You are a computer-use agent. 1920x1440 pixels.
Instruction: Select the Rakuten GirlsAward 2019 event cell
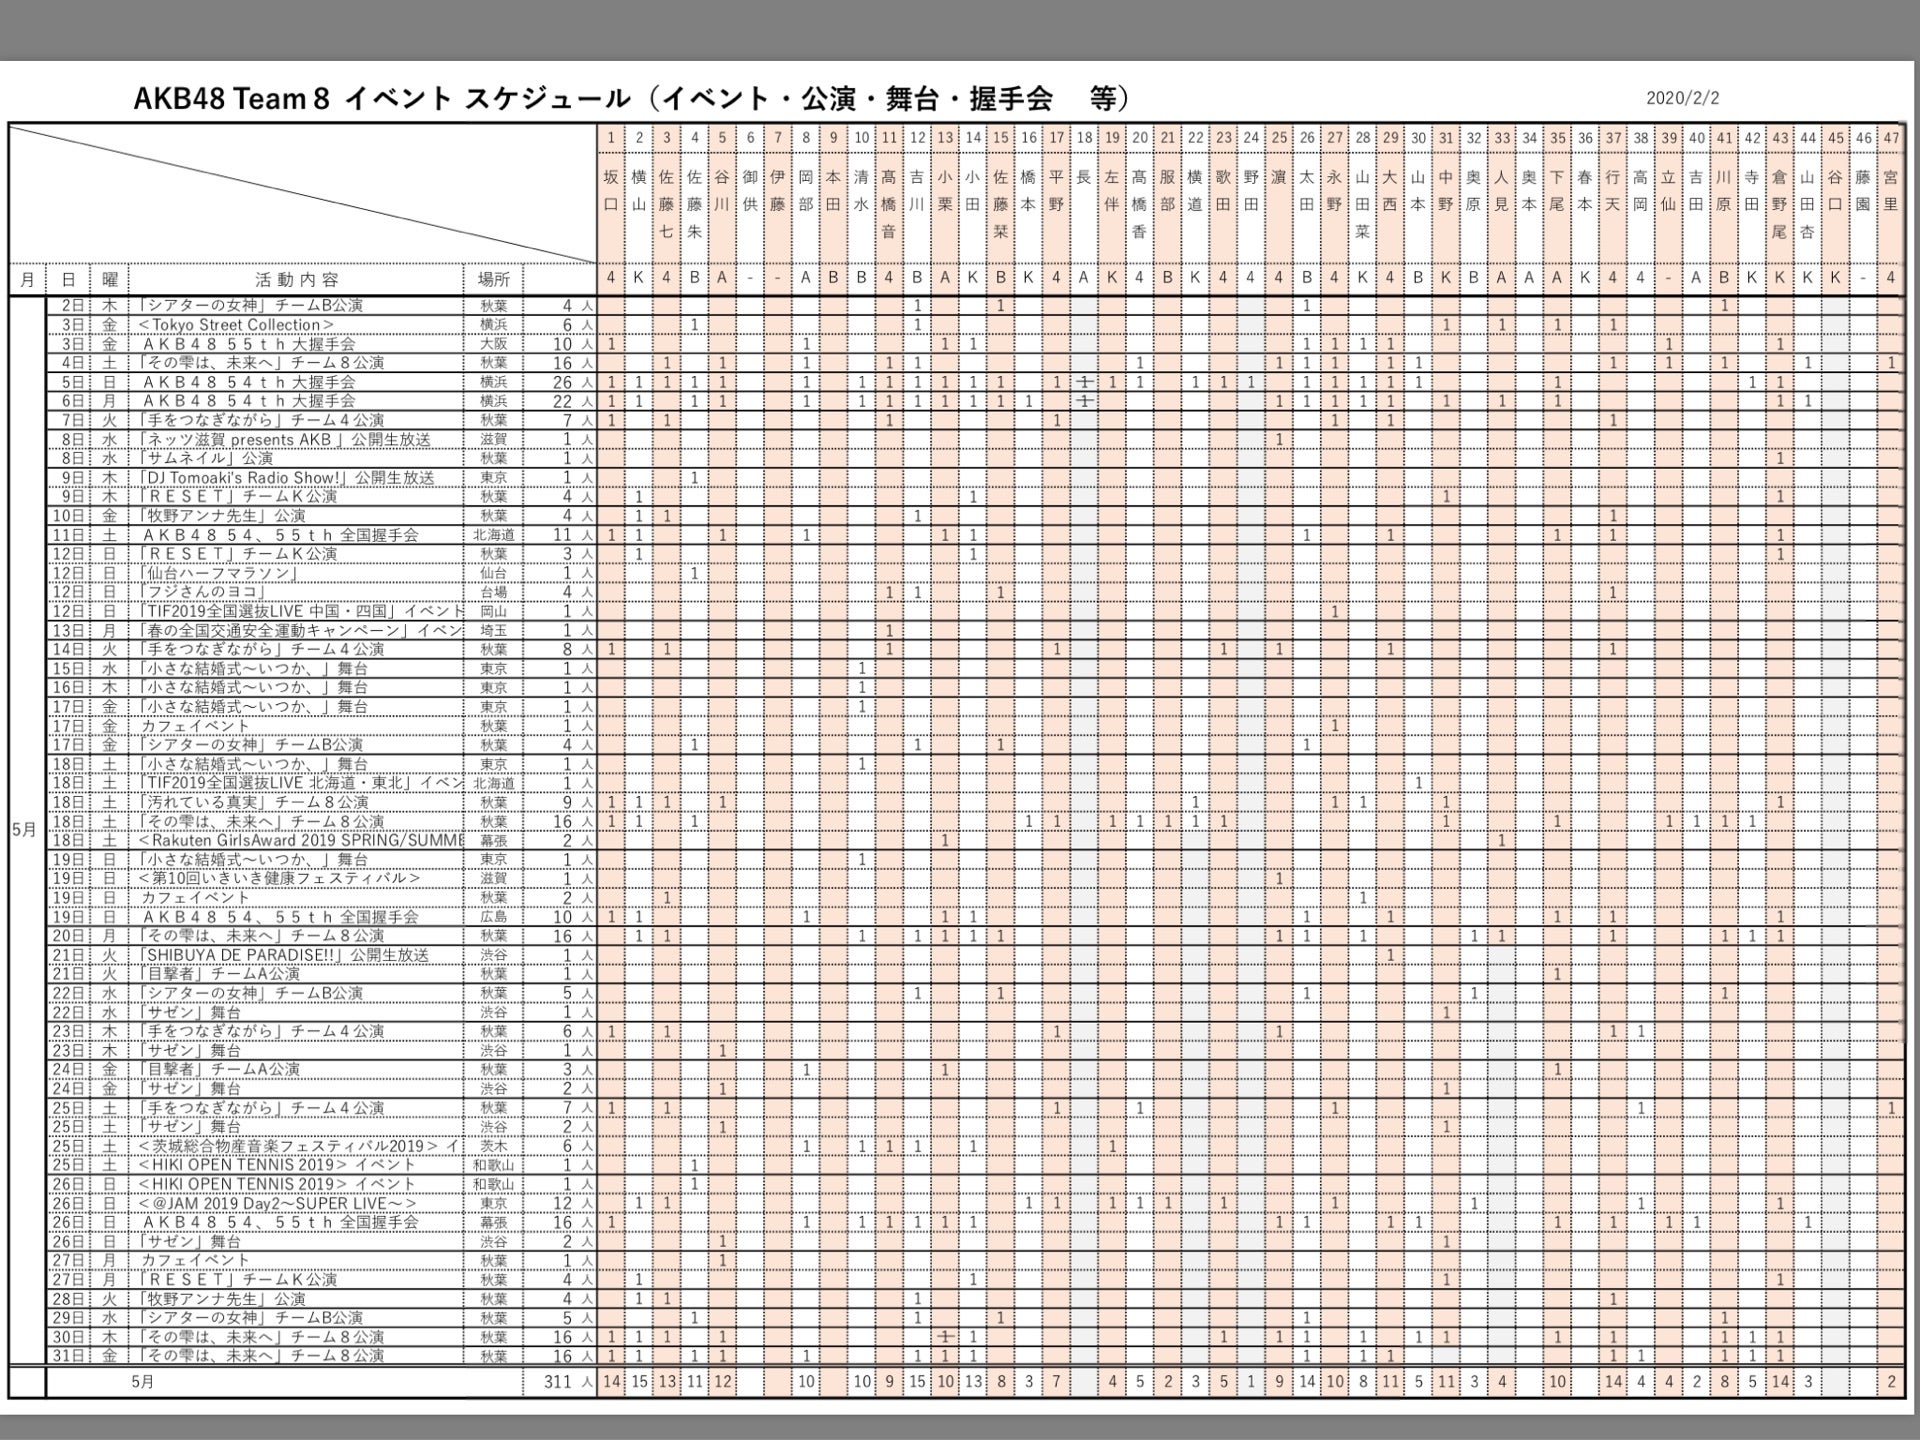[x=300, y=840]
